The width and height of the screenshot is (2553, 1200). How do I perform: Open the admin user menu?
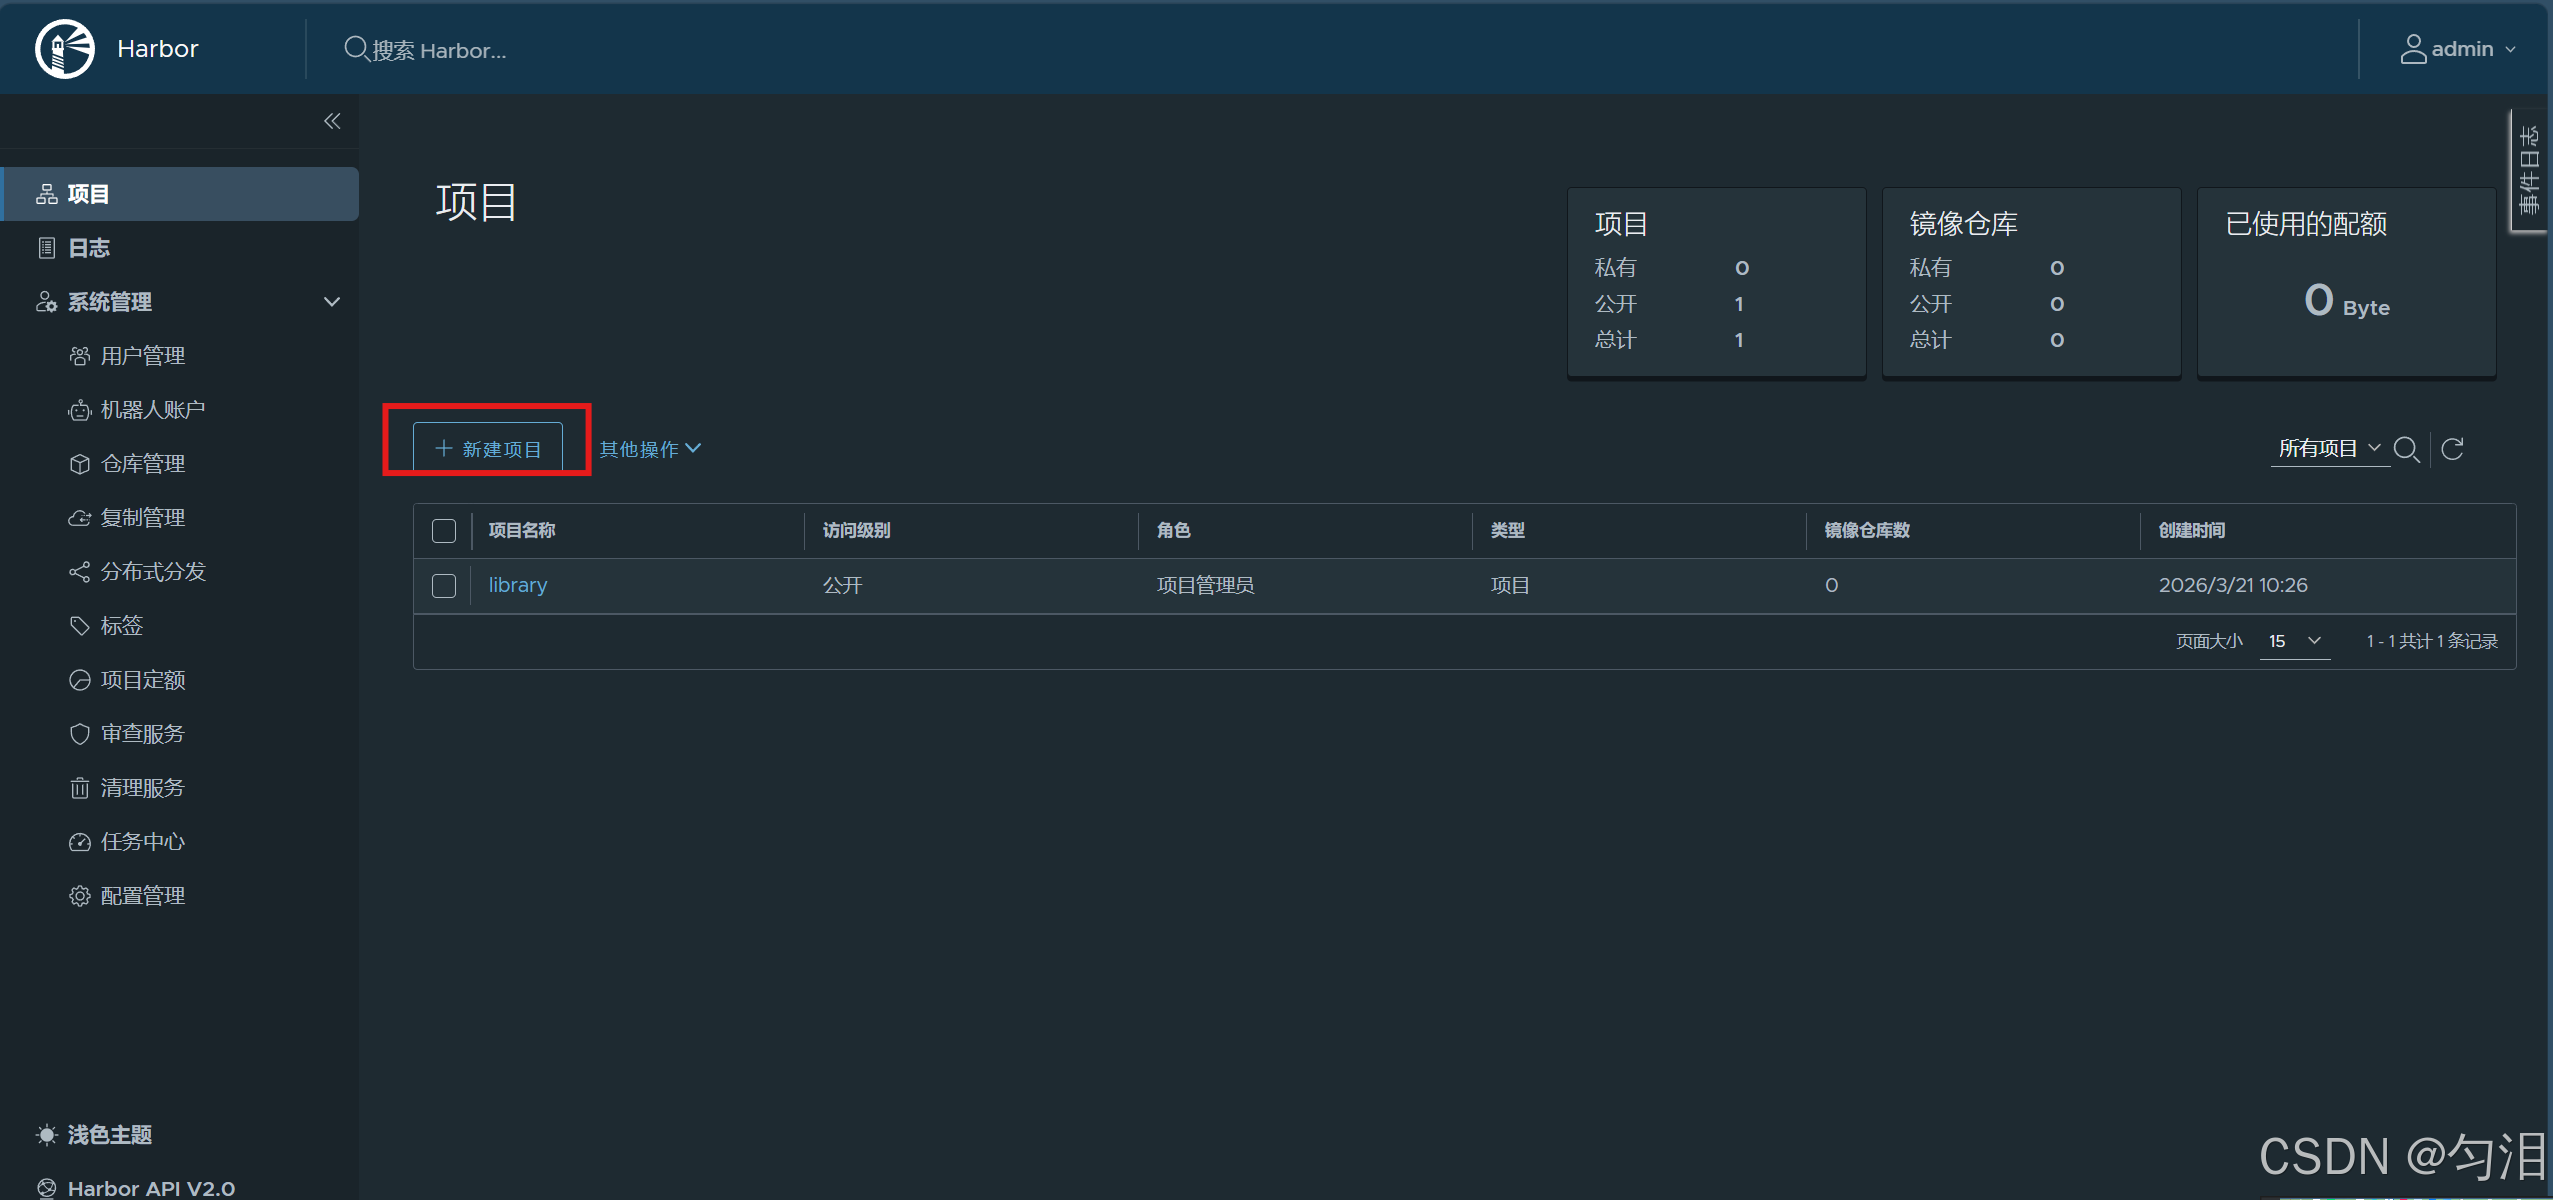pos(2459,49)
